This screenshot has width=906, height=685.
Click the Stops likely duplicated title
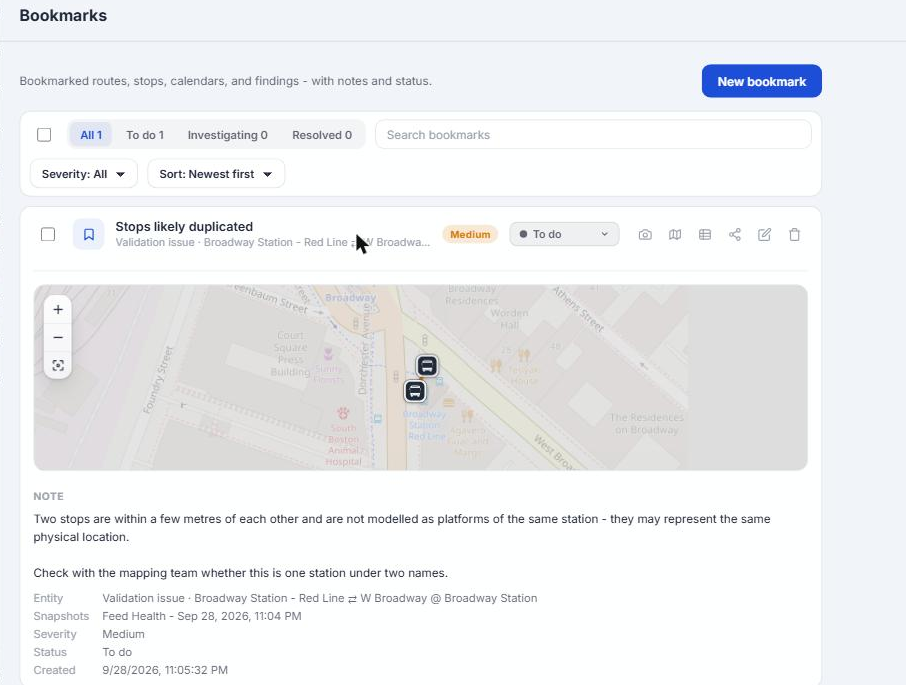click(184, 226)
